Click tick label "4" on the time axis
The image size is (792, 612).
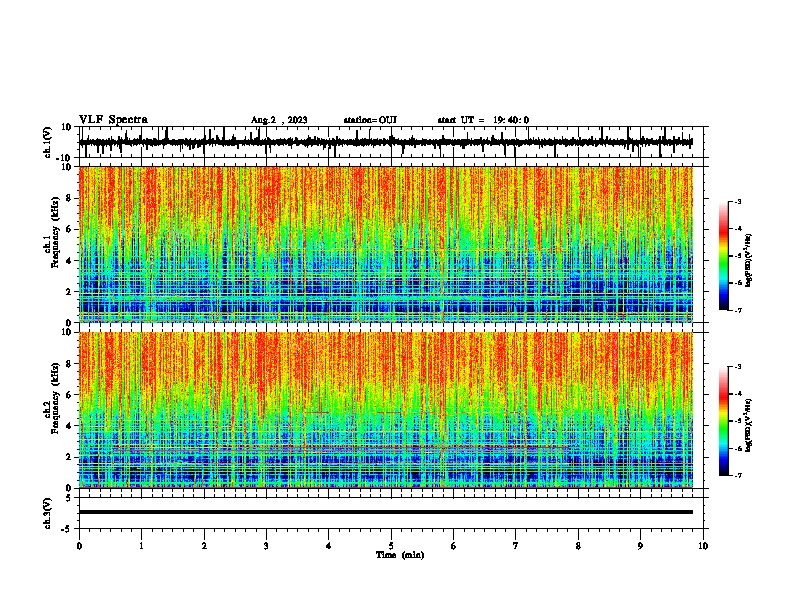click(329, 546)
